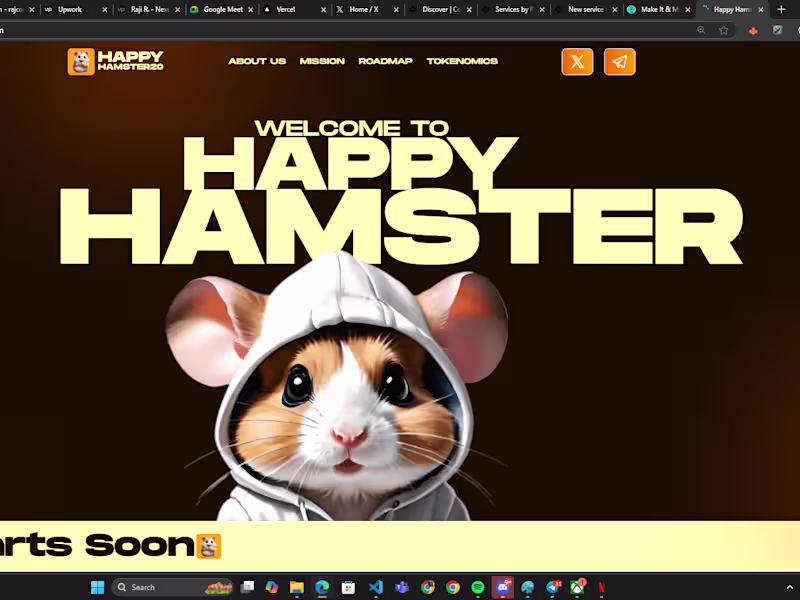Open Spotify from the taskbar
The width and height of the screenshot is (800, 600).
click(478, 587)
